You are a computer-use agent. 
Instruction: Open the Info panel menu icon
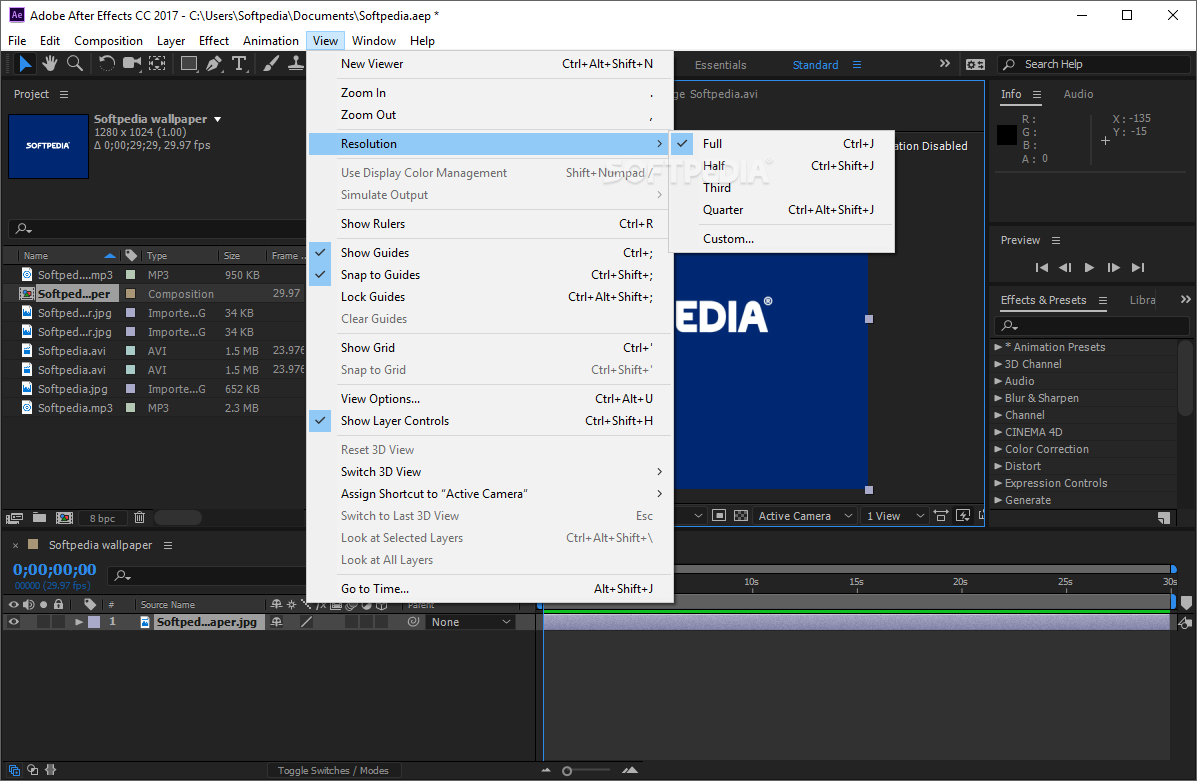(1037, 94)
